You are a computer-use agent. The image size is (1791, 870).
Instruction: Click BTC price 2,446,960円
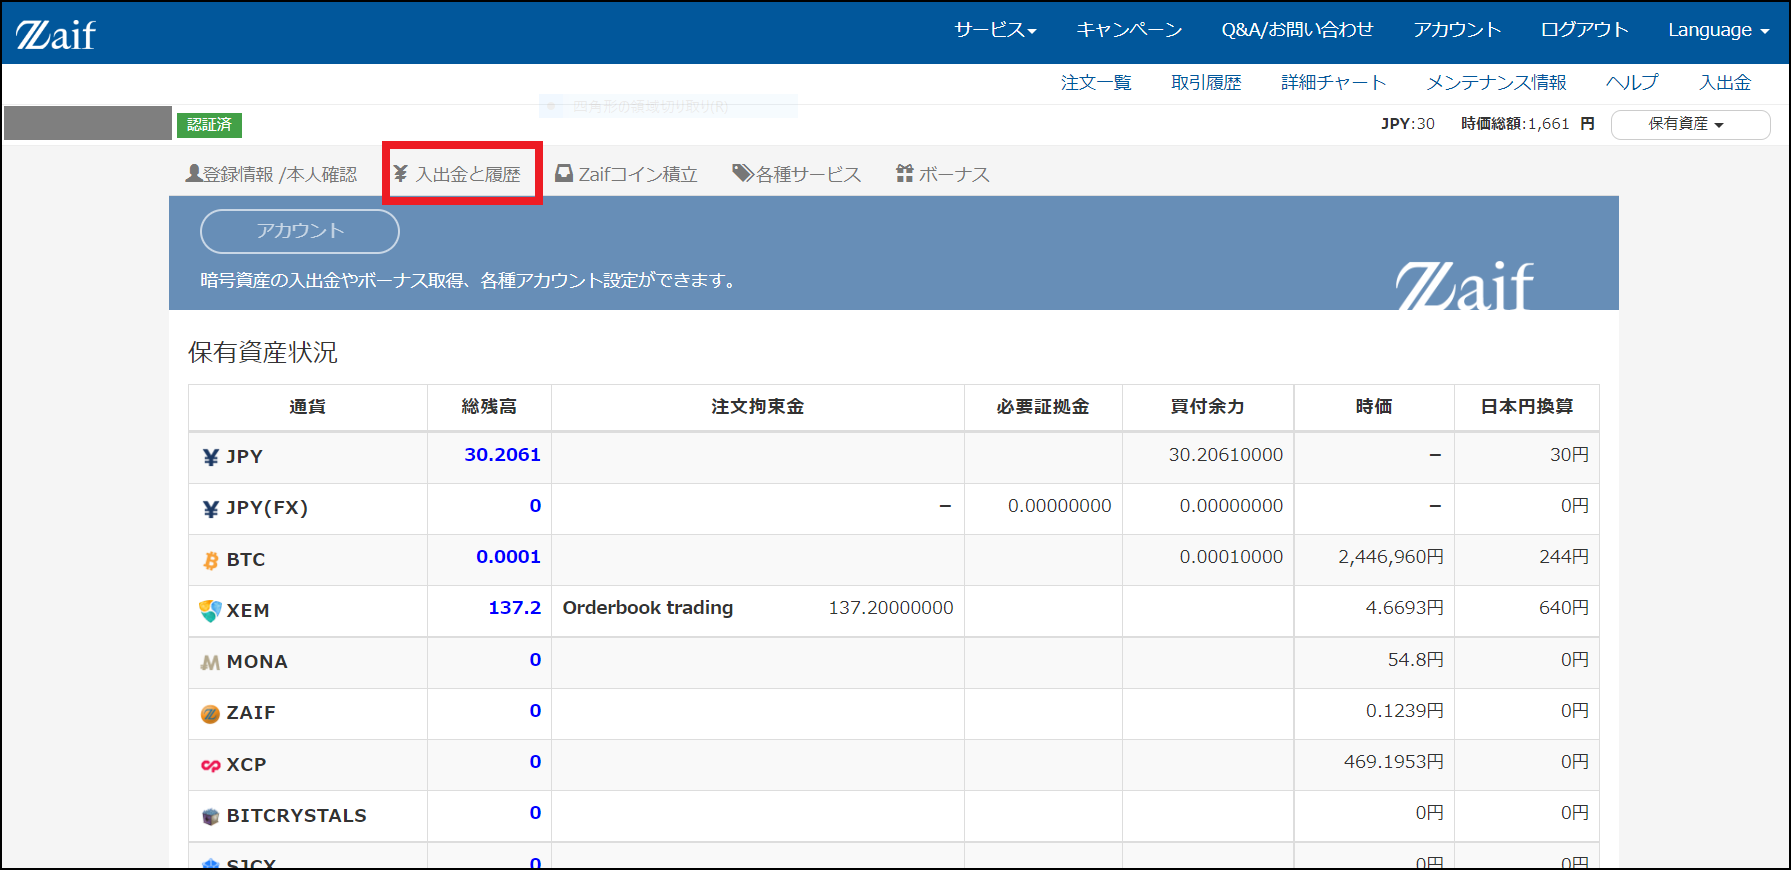click(x=1391, y=557)
